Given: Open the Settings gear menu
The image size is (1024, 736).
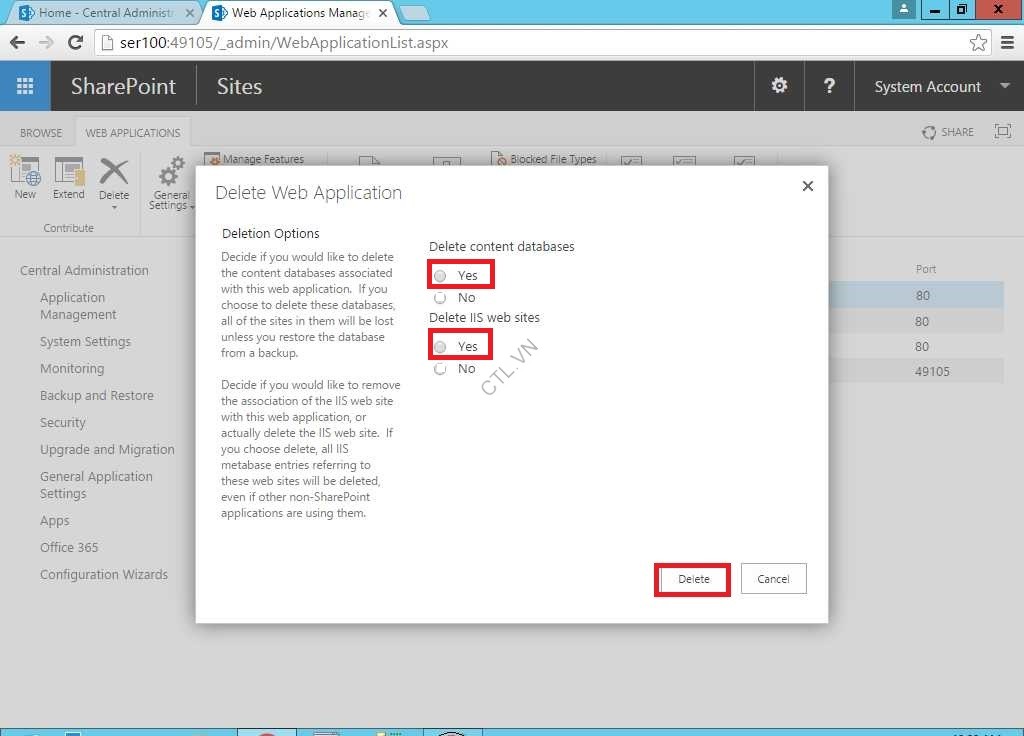Looking at the screenshot, I should coord(779,86).
